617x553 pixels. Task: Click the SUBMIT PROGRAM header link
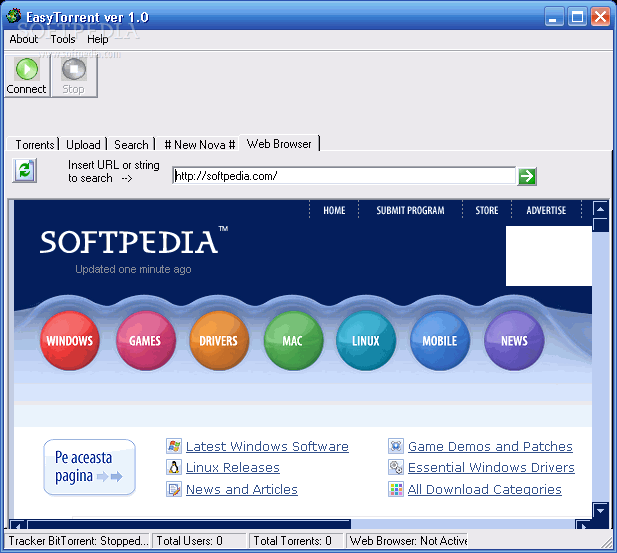coord(410,211)
